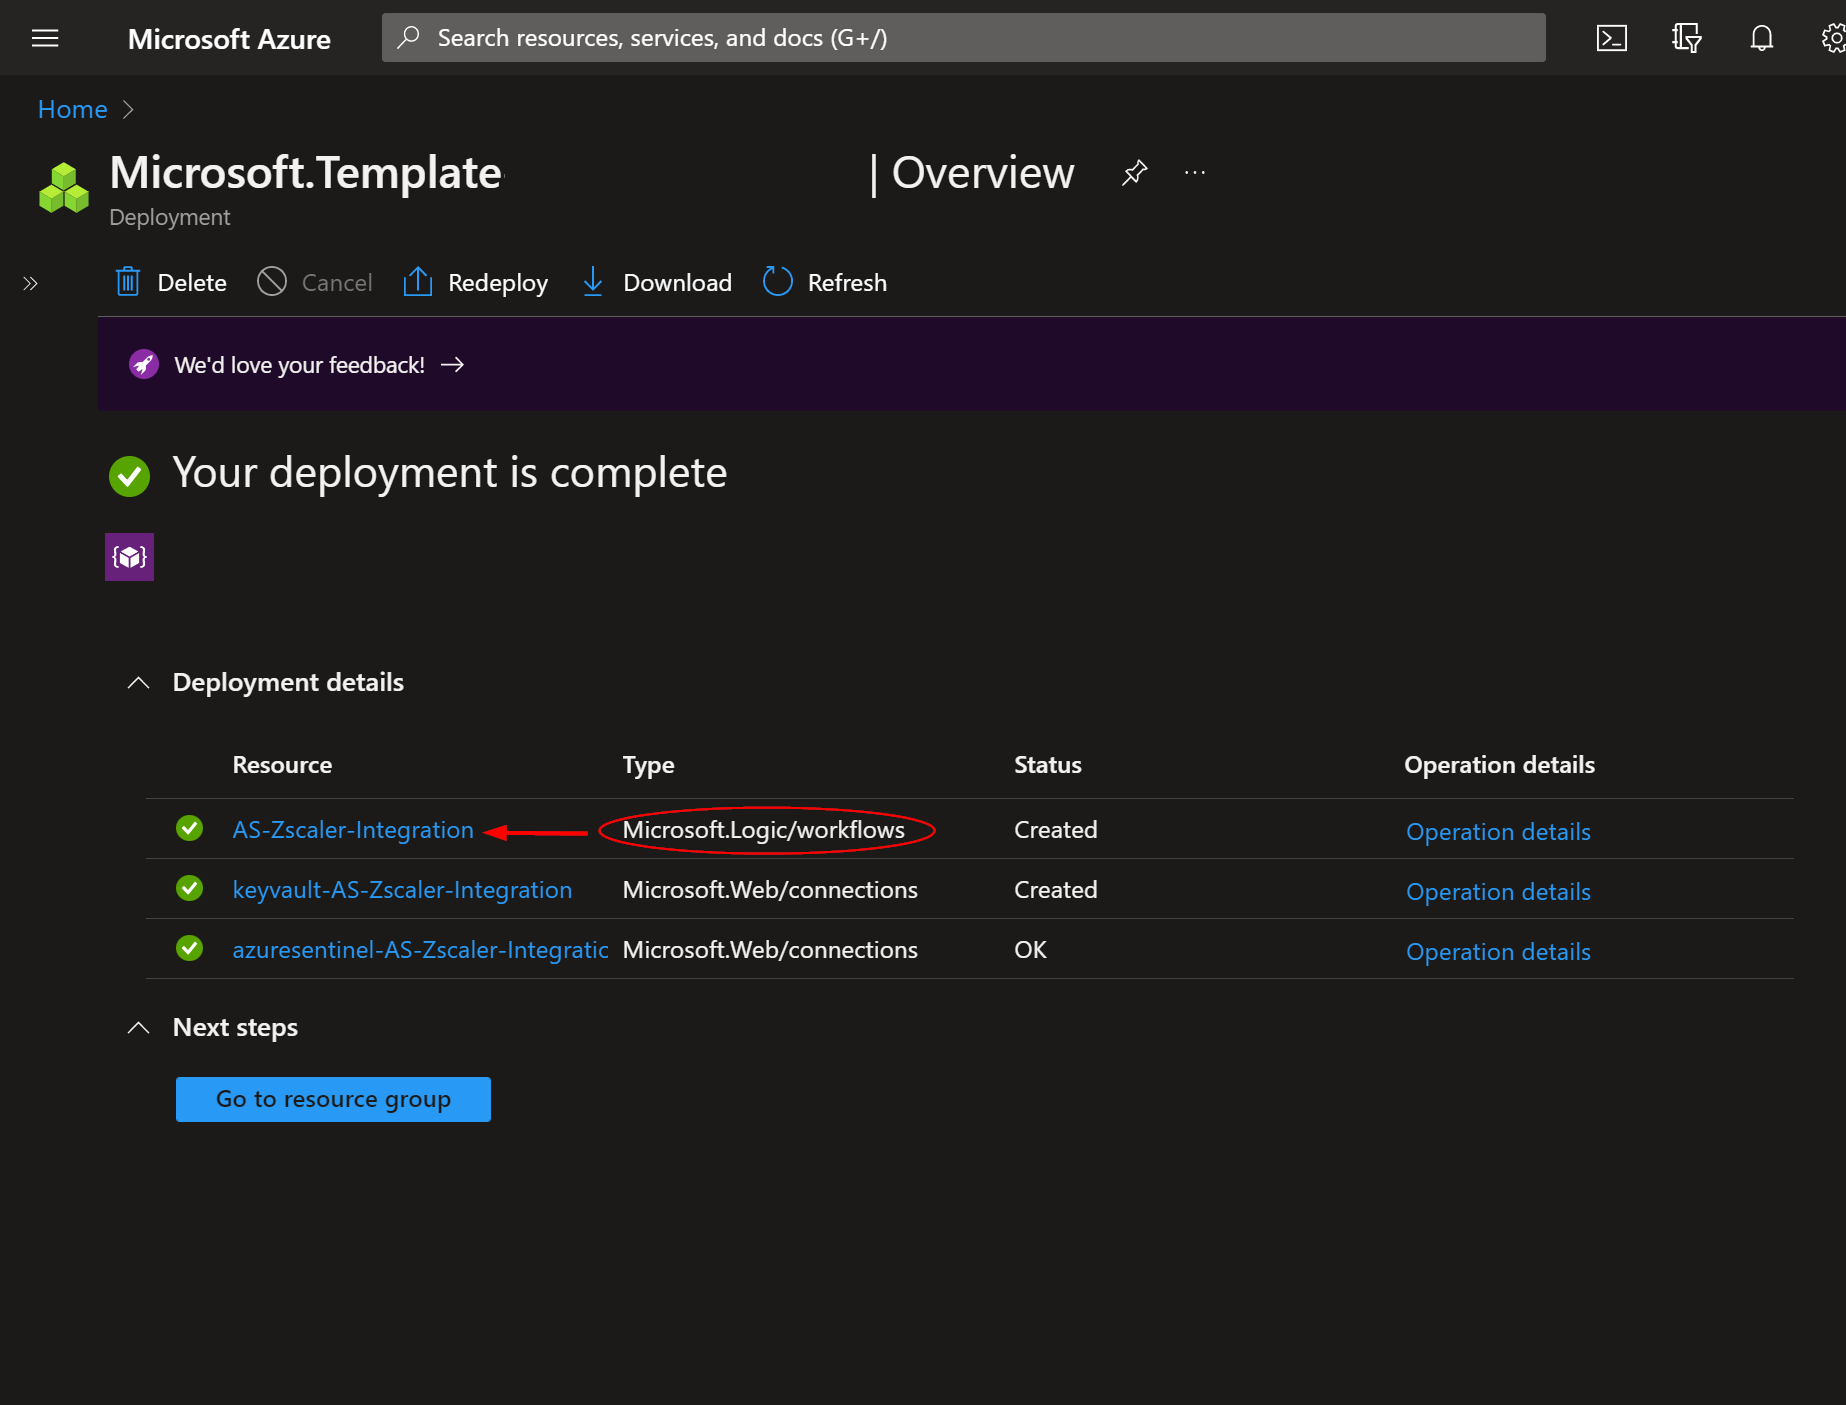The height and width of the screenshot is (1405, 1846).
Task: Click the Go to resource group button
Action: click(333, 1099)
